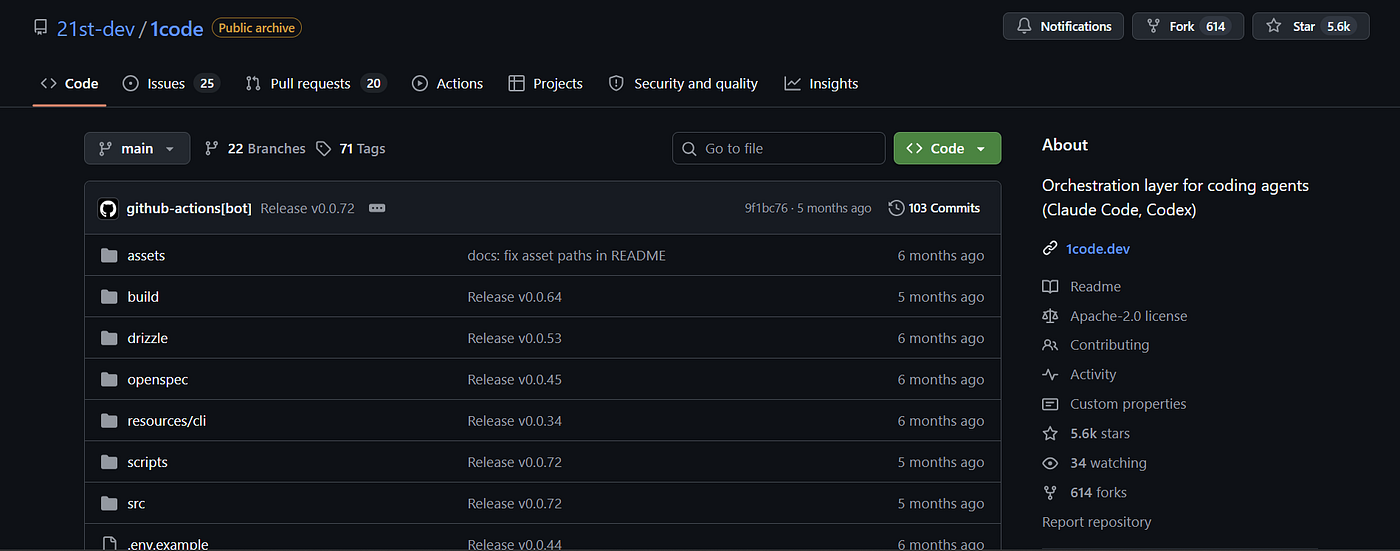
Task: Visit the 1code.dev website link
Action: (1098, 248)
